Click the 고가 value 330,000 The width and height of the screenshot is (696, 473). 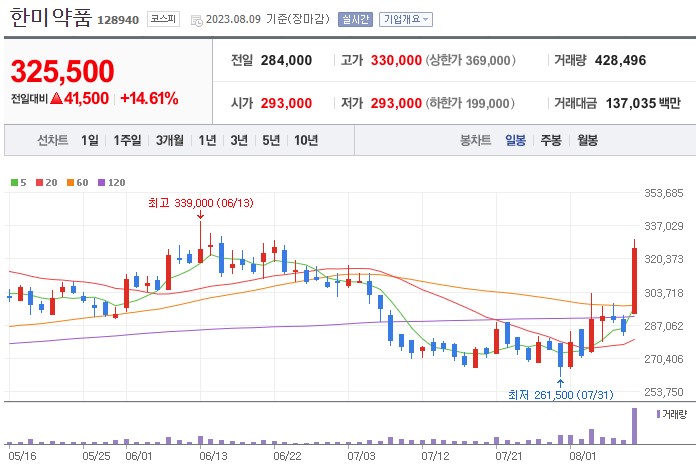pyautogui.click(x=396, y=60)
